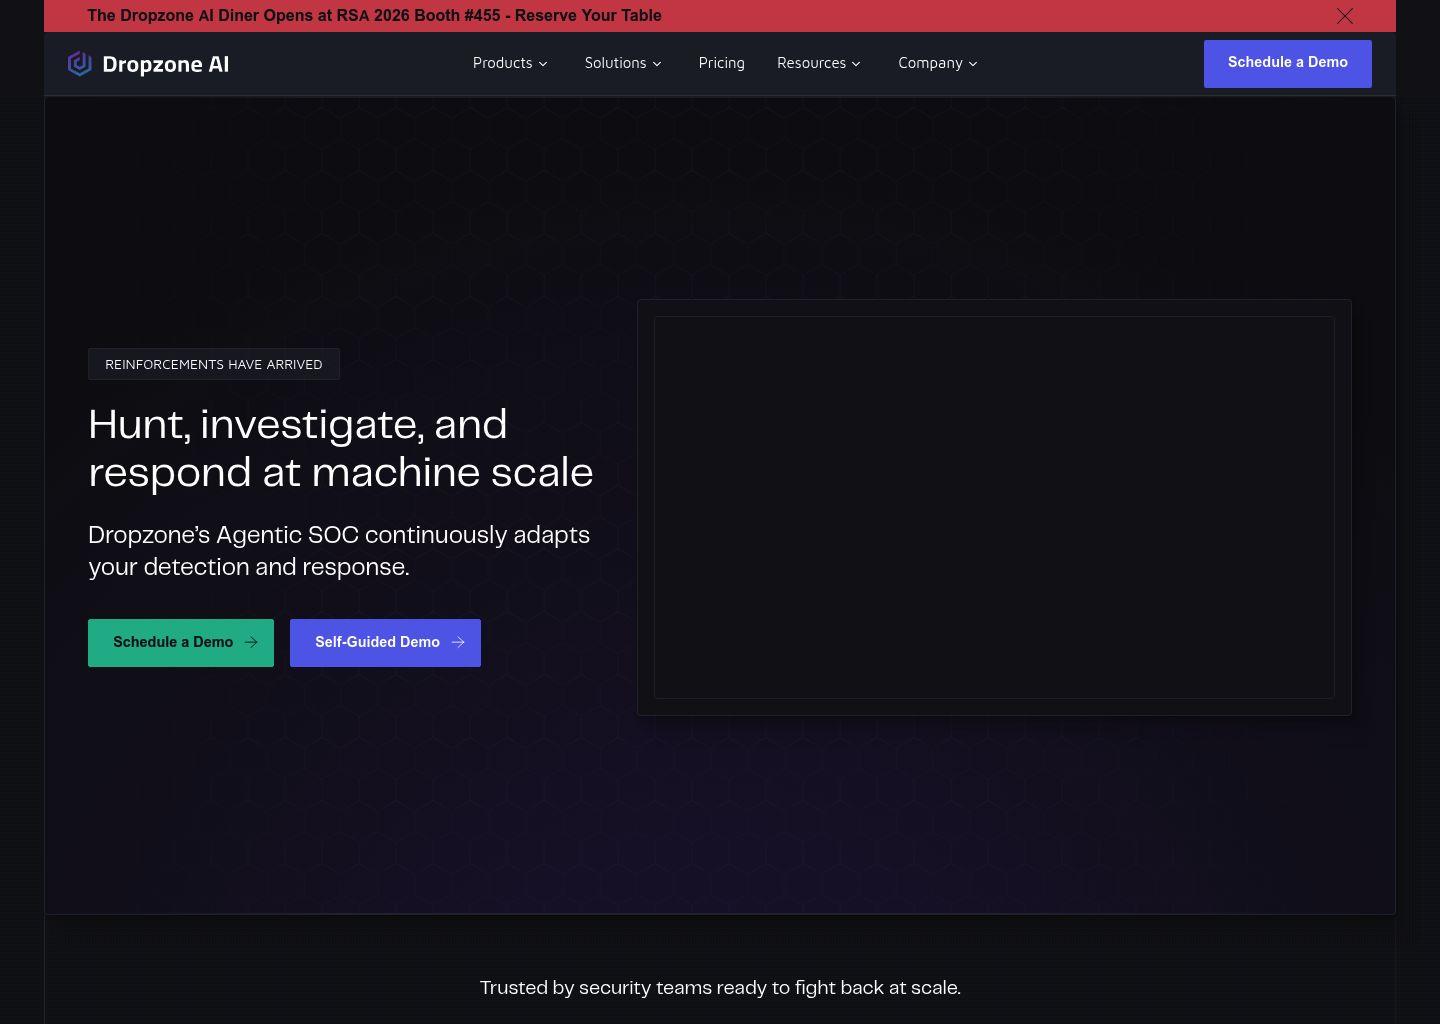Click arrow icon on green Schedule a Demo button

tap(251, 643)
